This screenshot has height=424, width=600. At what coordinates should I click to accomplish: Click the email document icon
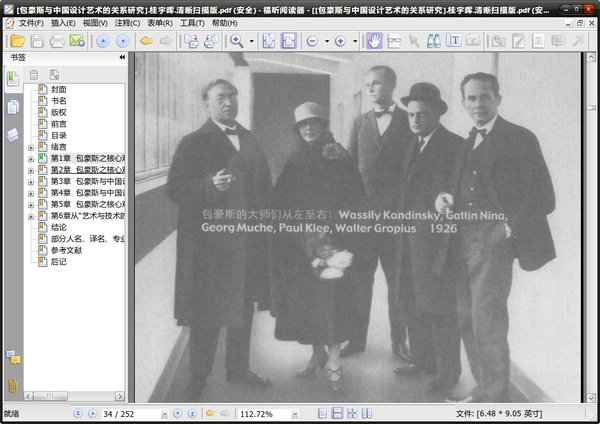click(77, 41)
